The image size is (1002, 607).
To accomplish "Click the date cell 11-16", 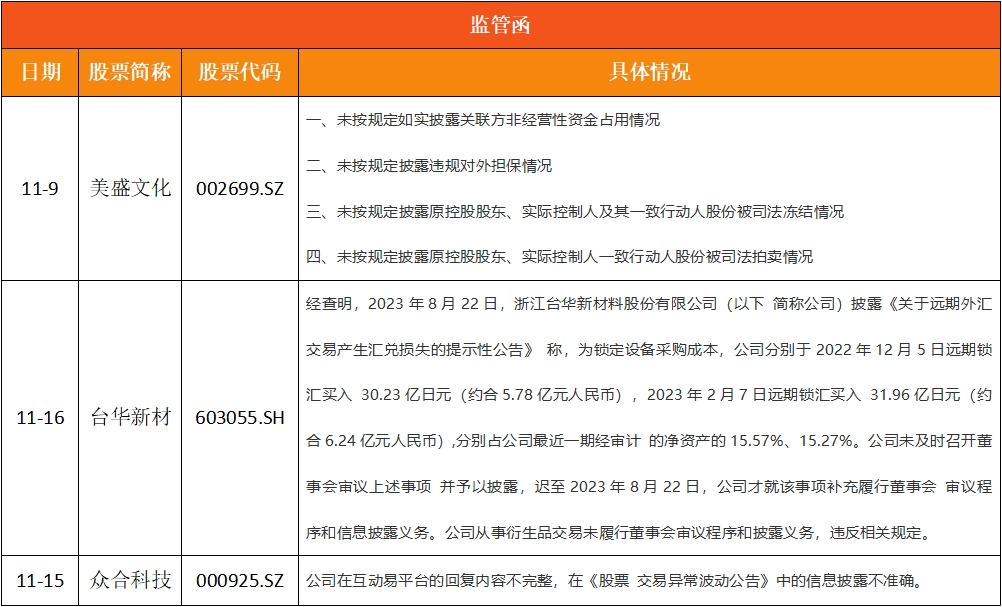I will pyautogui.click(x=40, y=418).
